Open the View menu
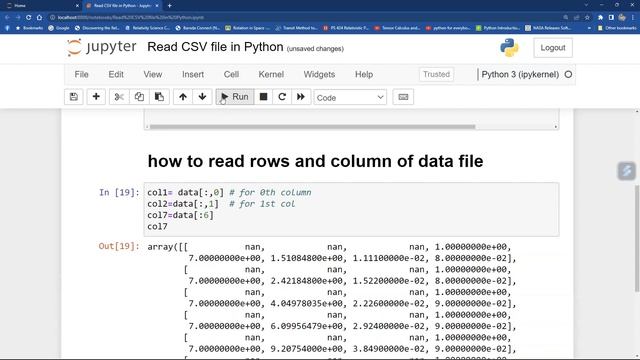Screen dimensions: 640x360 [x=153, y=74]
